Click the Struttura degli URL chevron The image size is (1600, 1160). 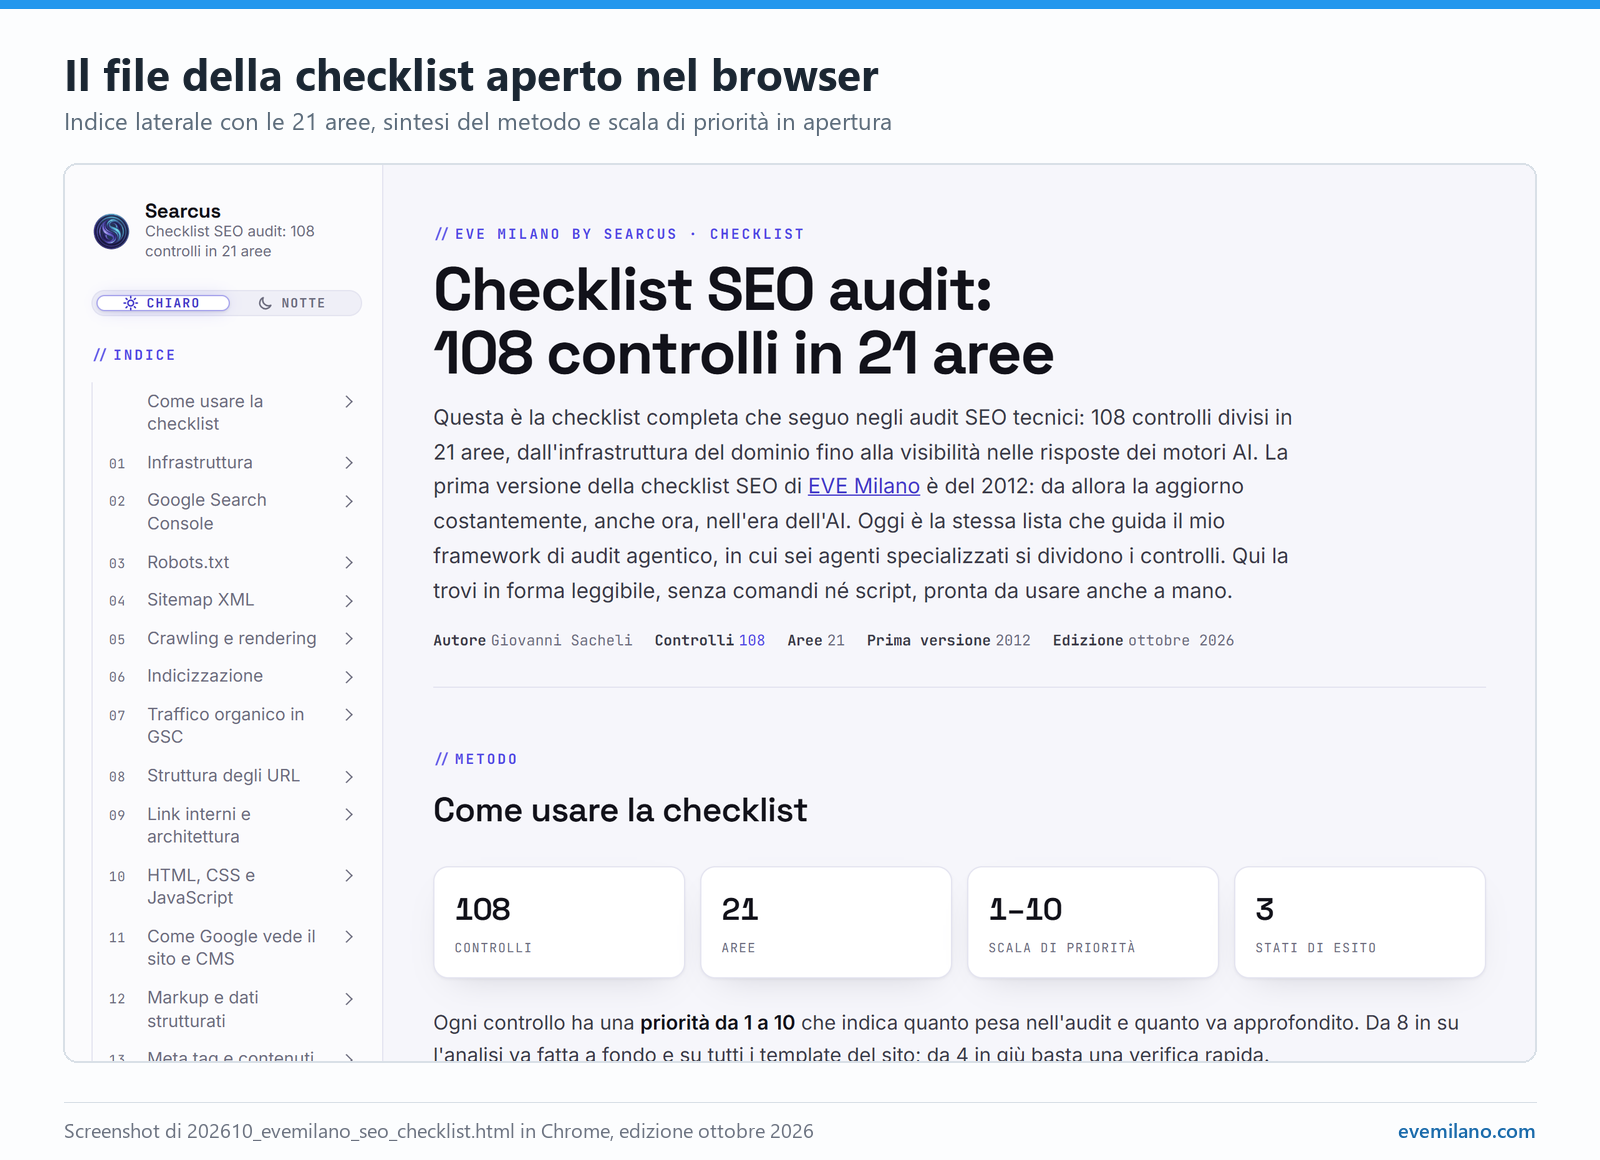click(x=349, y=777)
